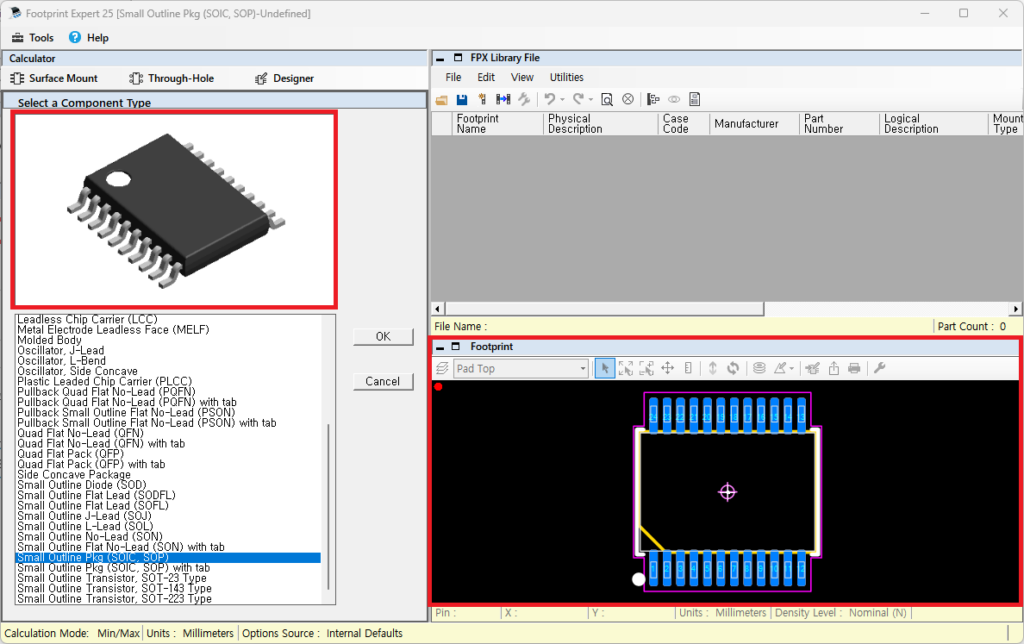Click the print icon in Footprint toolbar
This screenshot has height=644, width=1024.
point(854,369)
